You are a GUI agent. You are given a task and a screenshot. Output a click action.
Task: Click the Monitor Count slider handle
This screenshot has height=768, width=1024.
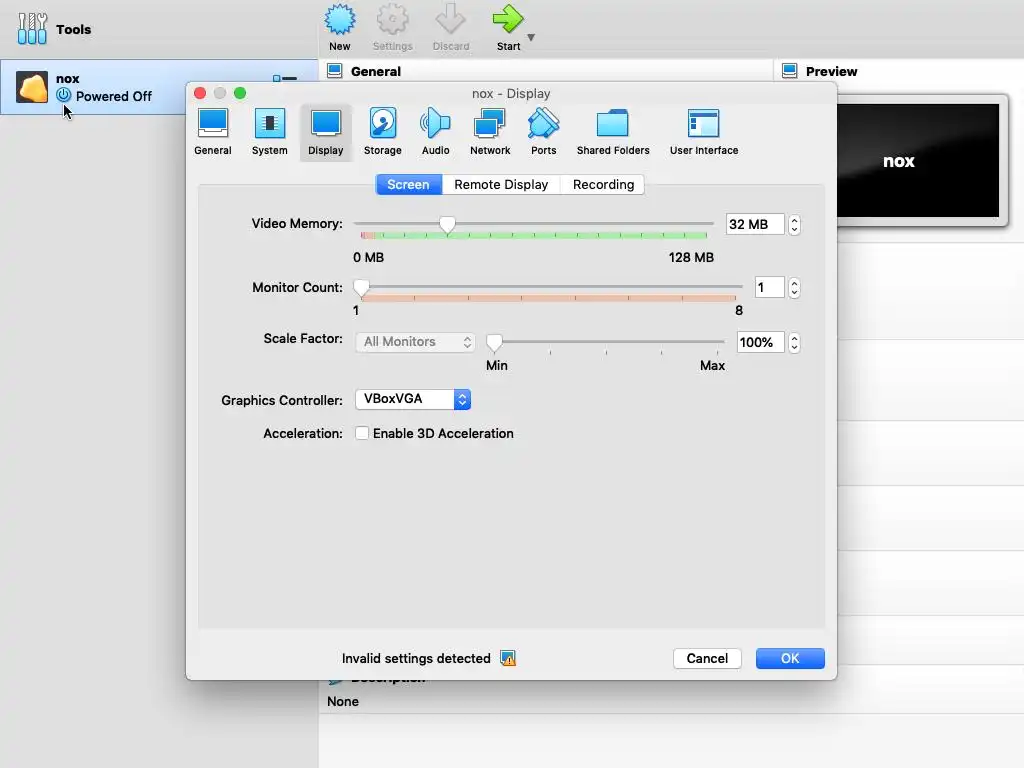point(361,288)
